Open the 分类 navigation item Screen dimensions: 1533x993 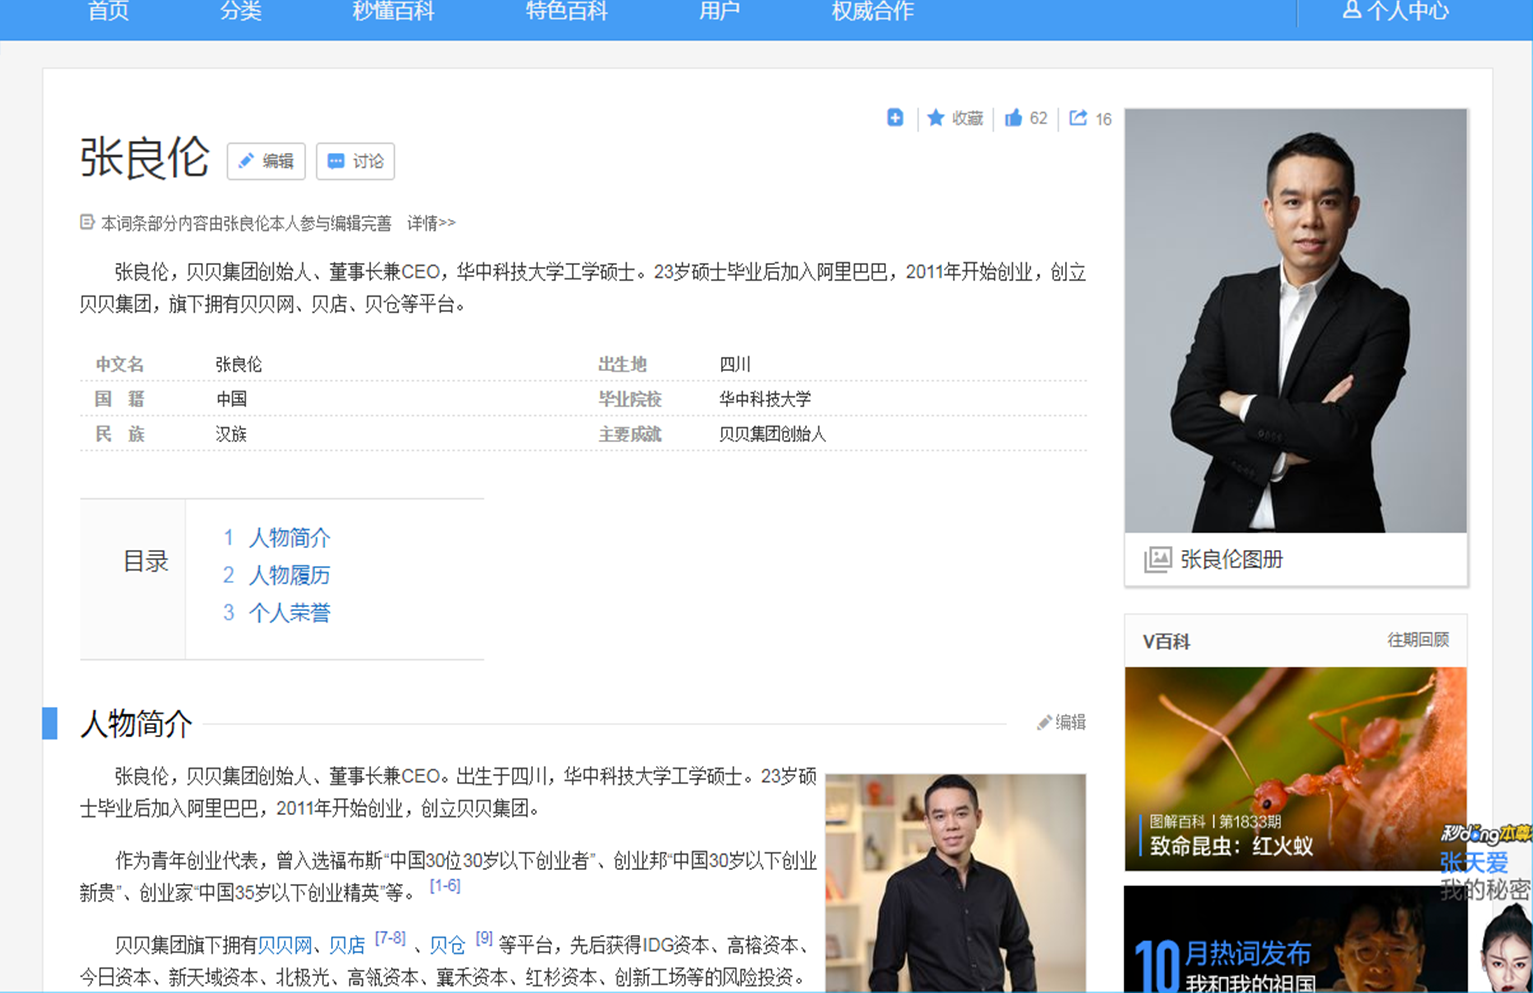240,11
